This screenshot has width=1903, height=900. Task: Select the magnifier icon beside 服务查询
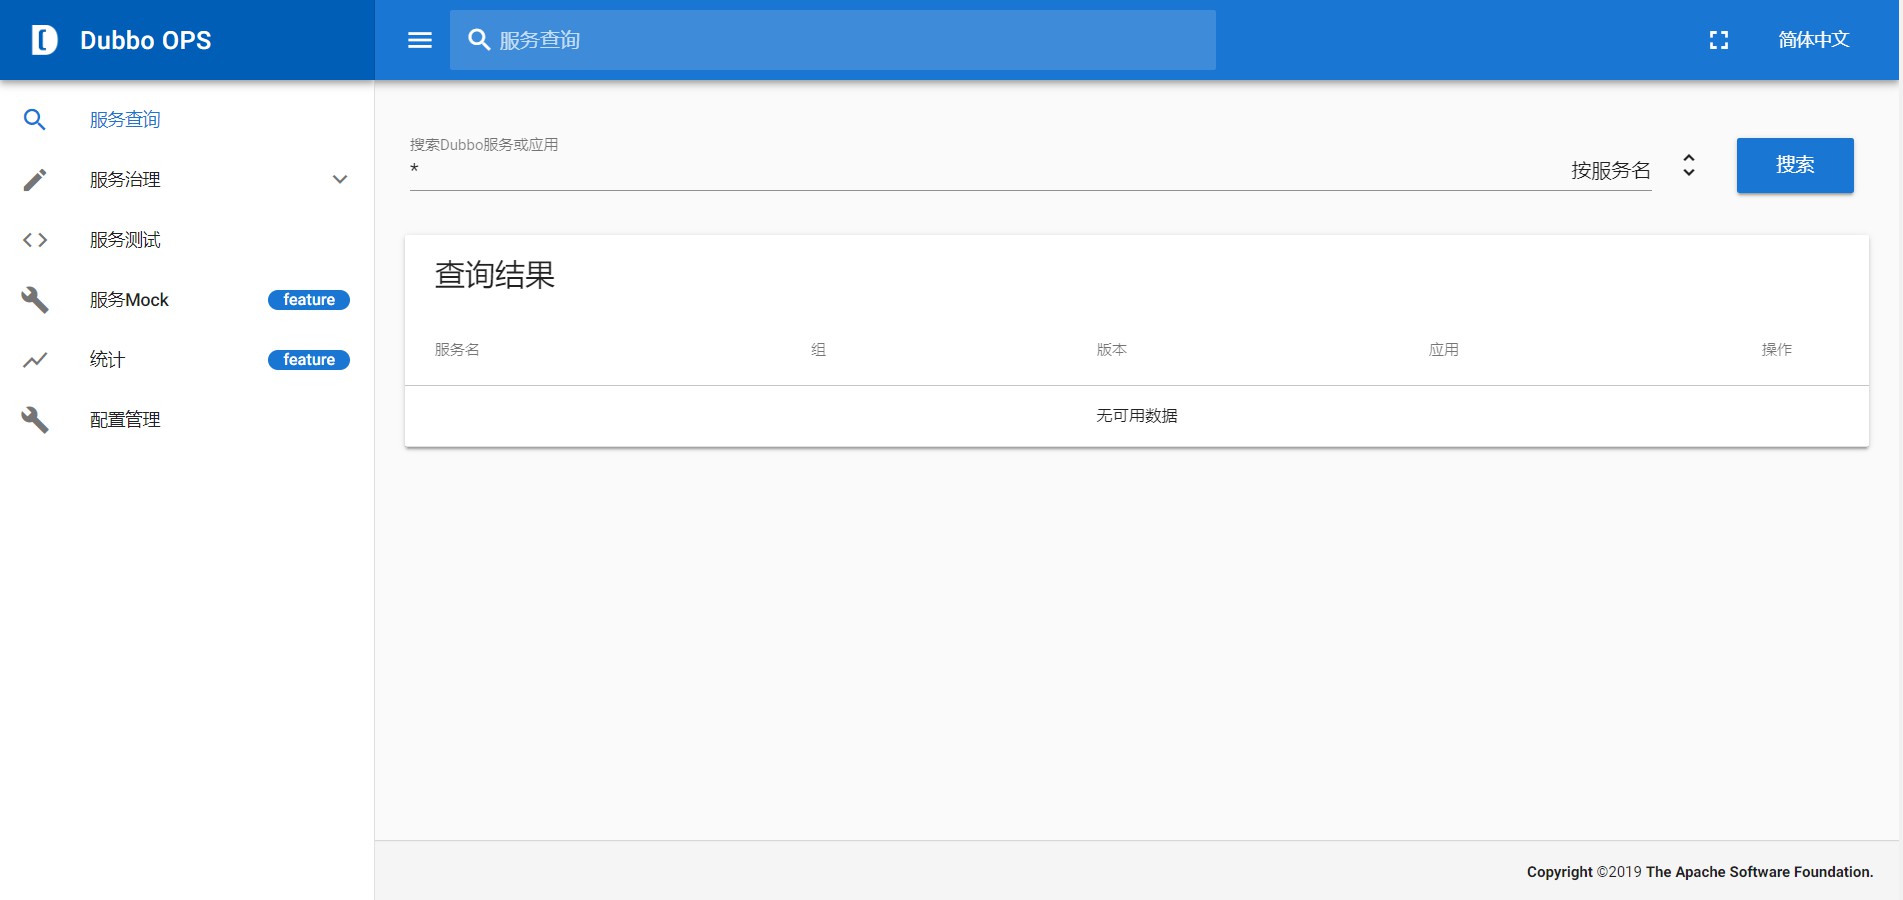point(35,119)
